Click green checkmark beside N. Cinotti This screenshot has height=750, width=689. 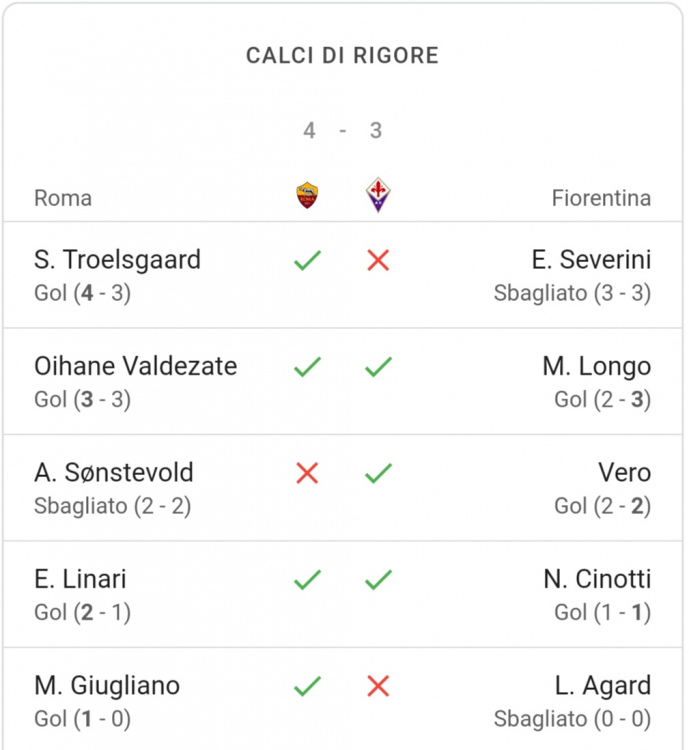click(378, 580)
